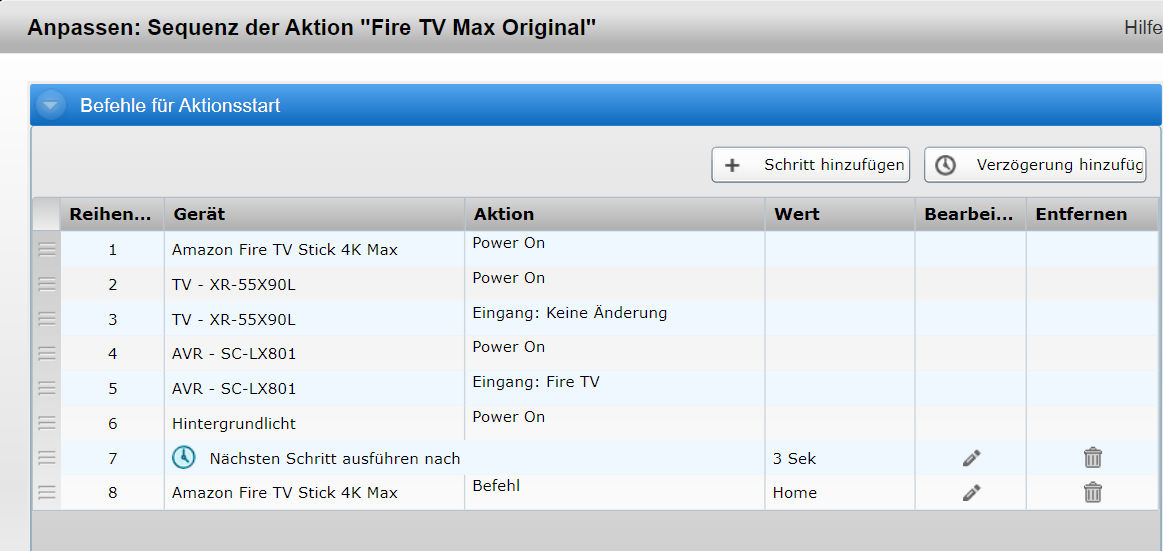
Task: Edit the Home command step
Action: coord(971,492)
